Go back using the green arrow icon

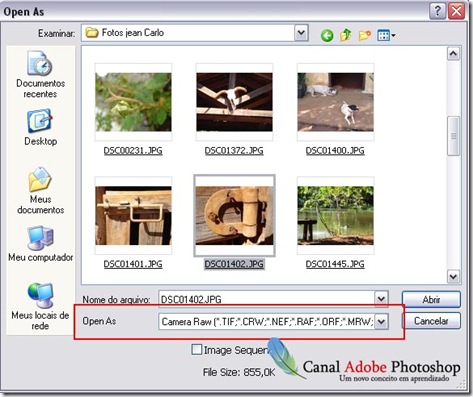coord(327,35)
